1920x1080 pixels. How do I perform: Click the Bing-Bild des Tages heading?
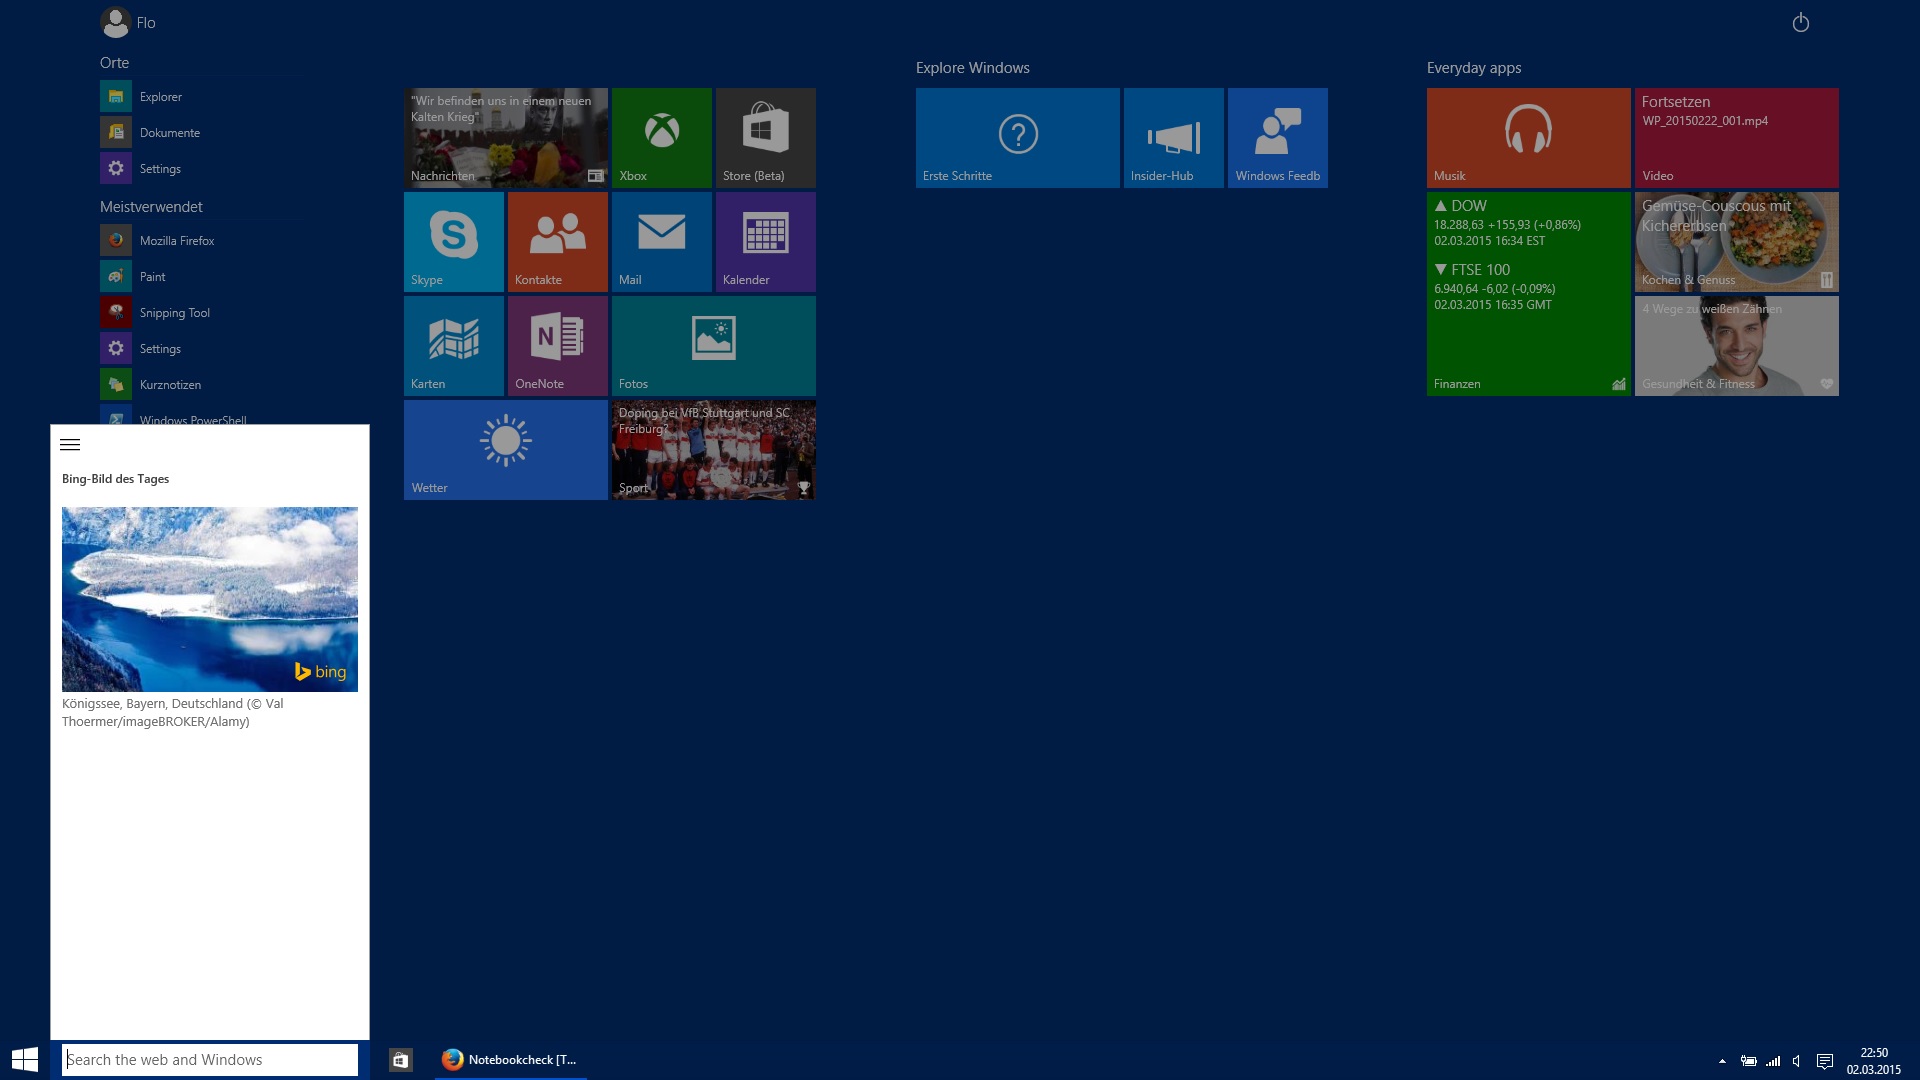(x=116, y=479)
